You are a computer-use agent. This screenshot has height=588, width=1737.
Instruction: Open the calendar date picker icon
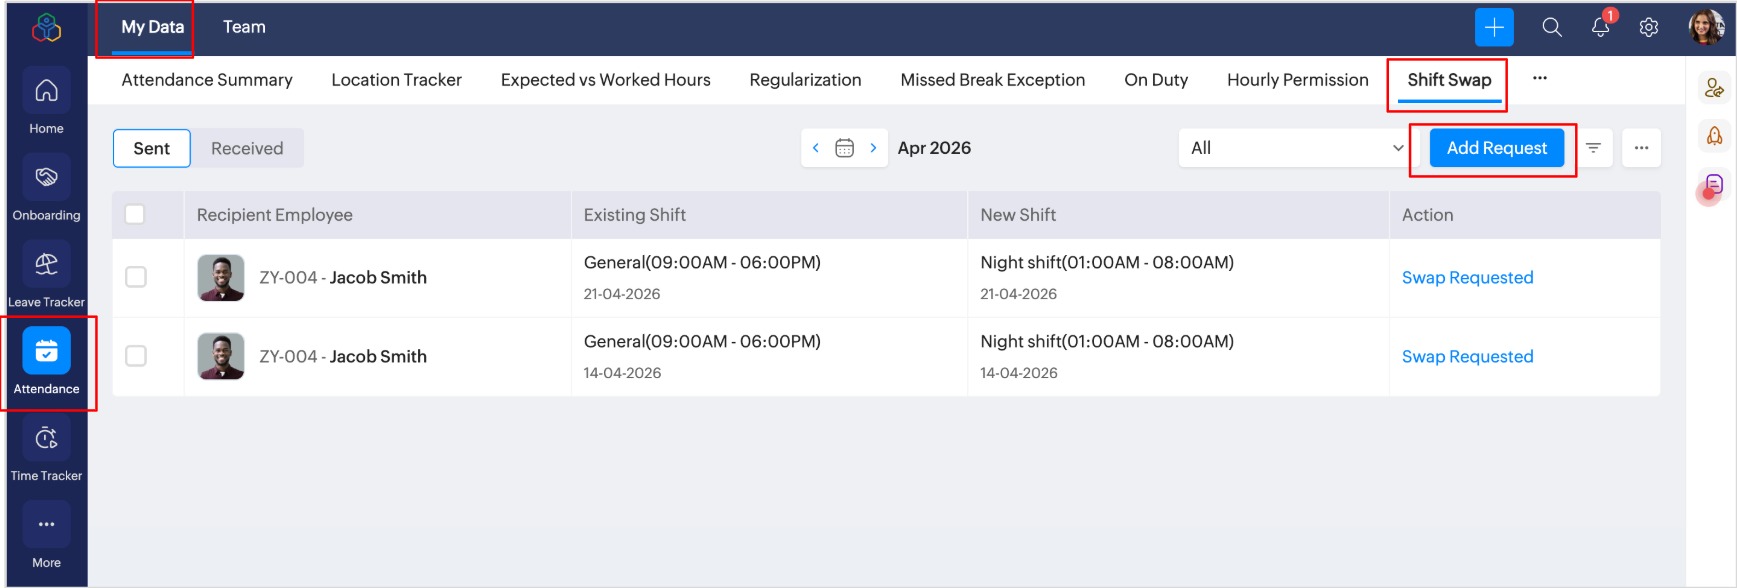[x=844, y=148]
